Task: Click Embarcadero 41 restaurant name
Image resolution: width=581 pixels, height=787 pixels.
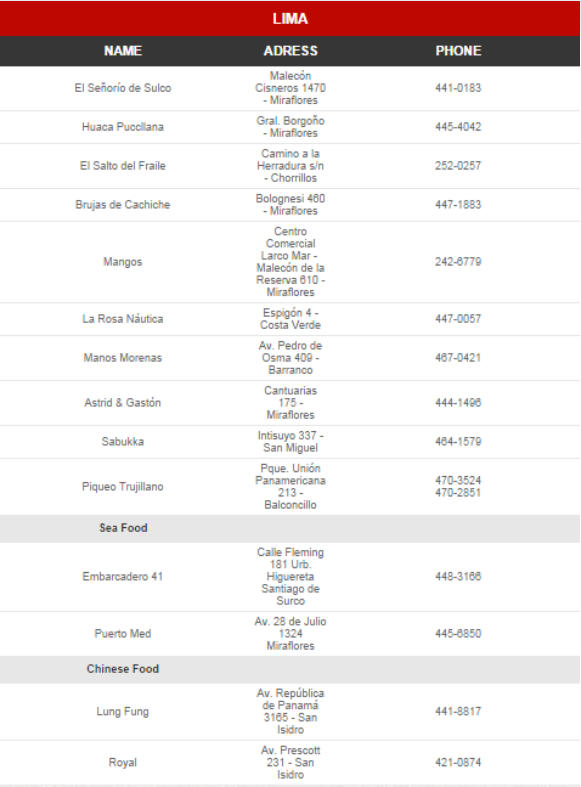Action: coord(123,576)
